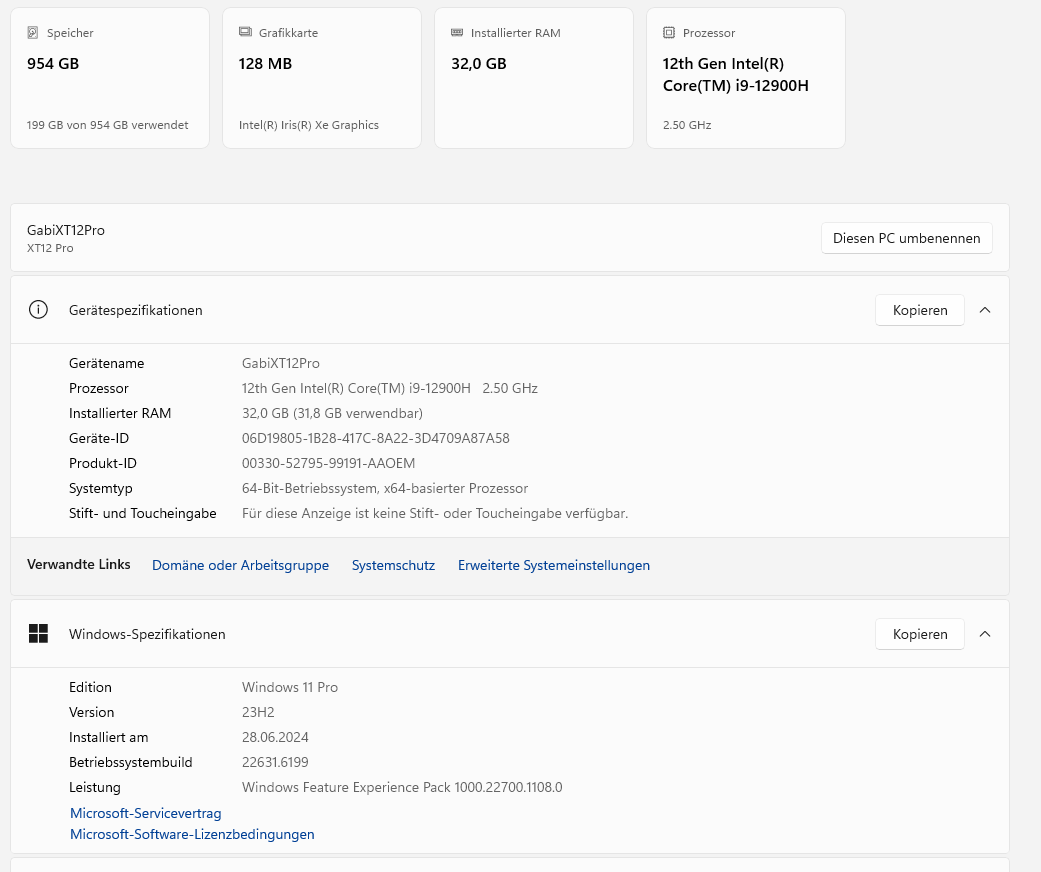Open the Microsoft-Software-Lizenzbedingungen link
1041x872 pixels.
pos(192,834)
